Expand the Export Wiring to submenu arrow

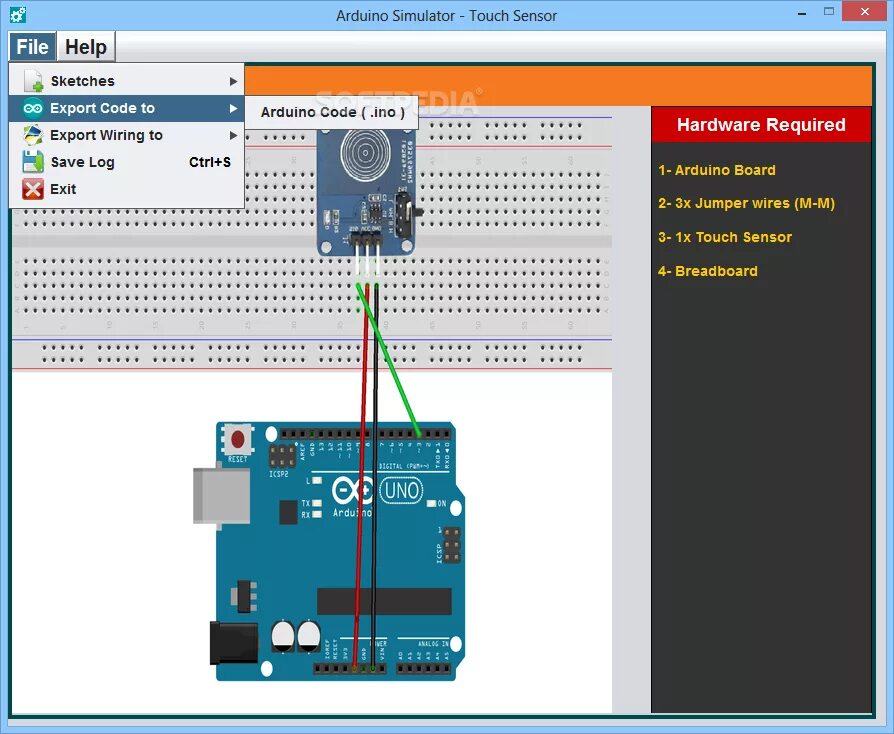click(233, 135)
